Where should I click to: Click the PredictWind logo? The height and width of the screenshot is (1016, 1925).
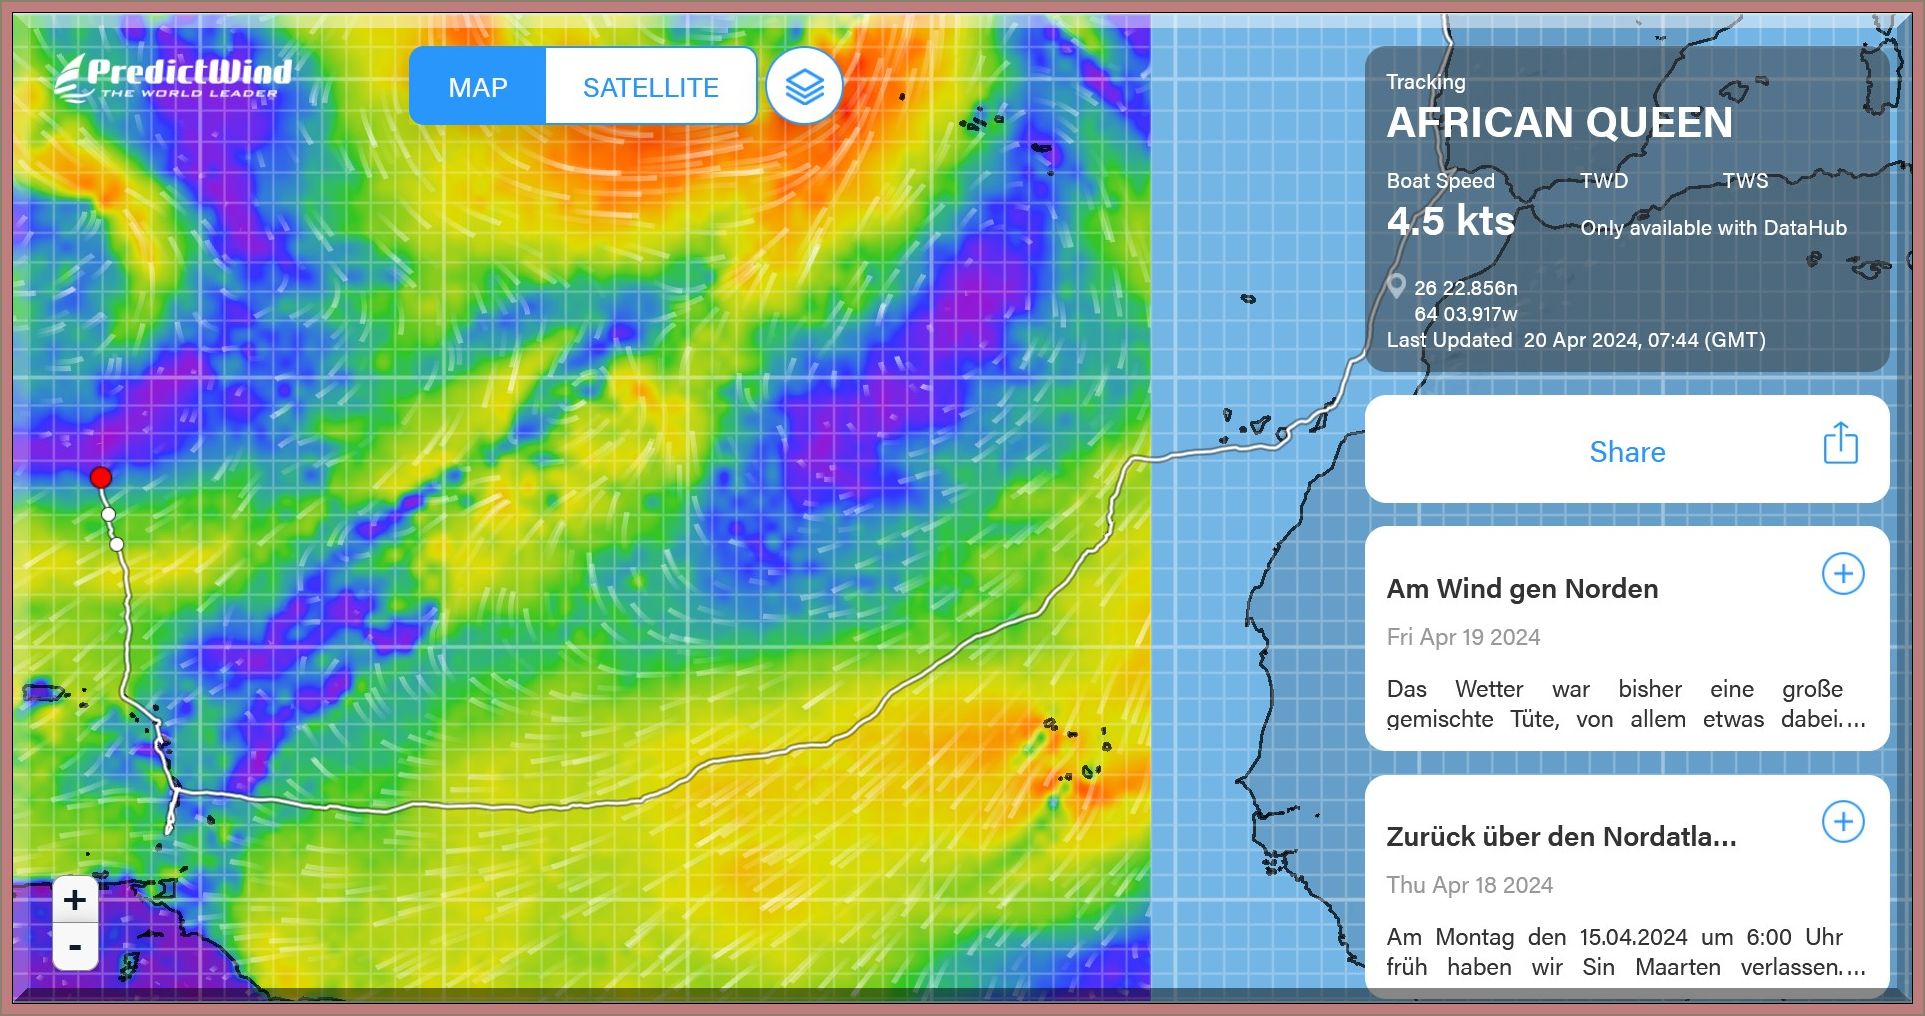(x=173, y=77)
